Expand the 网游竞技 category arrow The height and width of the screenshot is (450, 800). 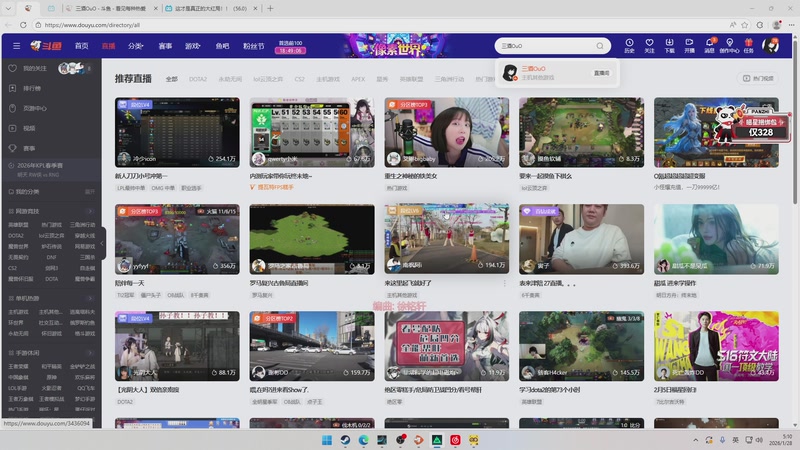click(x=90, y=211)
